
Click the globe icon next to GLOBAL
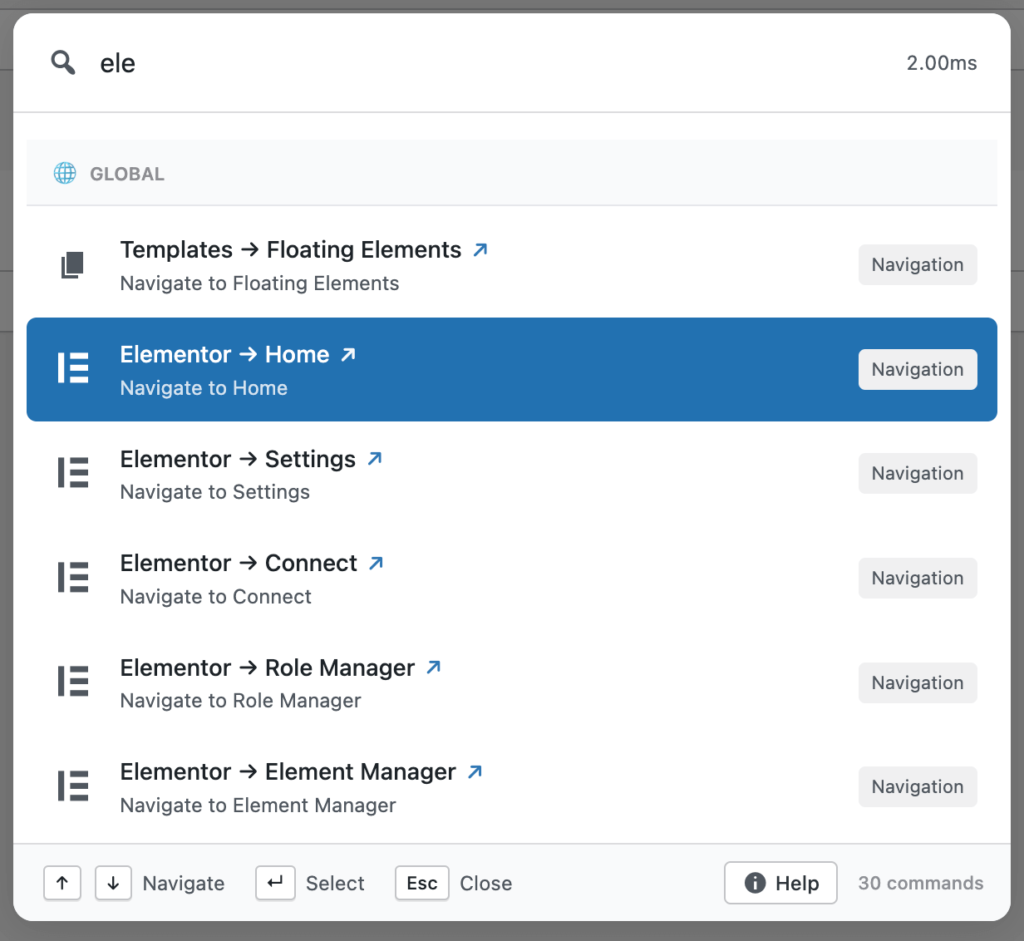tap(64, 172)
